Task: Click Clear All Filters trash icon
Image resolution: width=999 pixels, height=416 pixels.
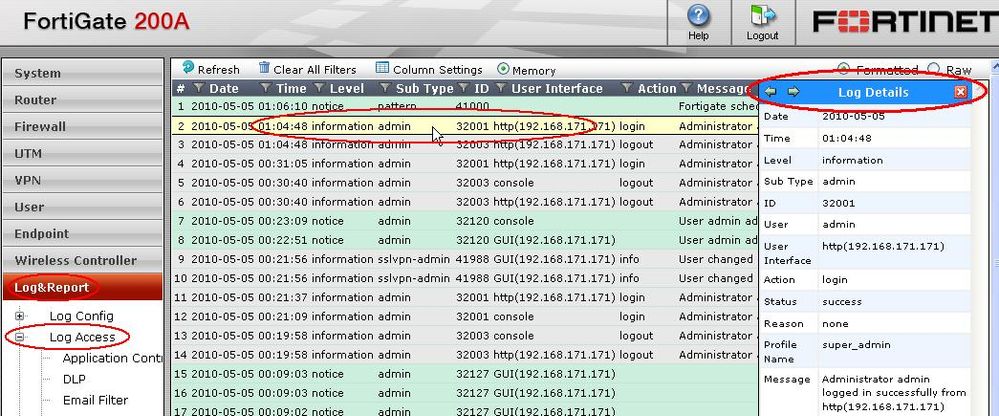Action: click(x=264, y=68)
